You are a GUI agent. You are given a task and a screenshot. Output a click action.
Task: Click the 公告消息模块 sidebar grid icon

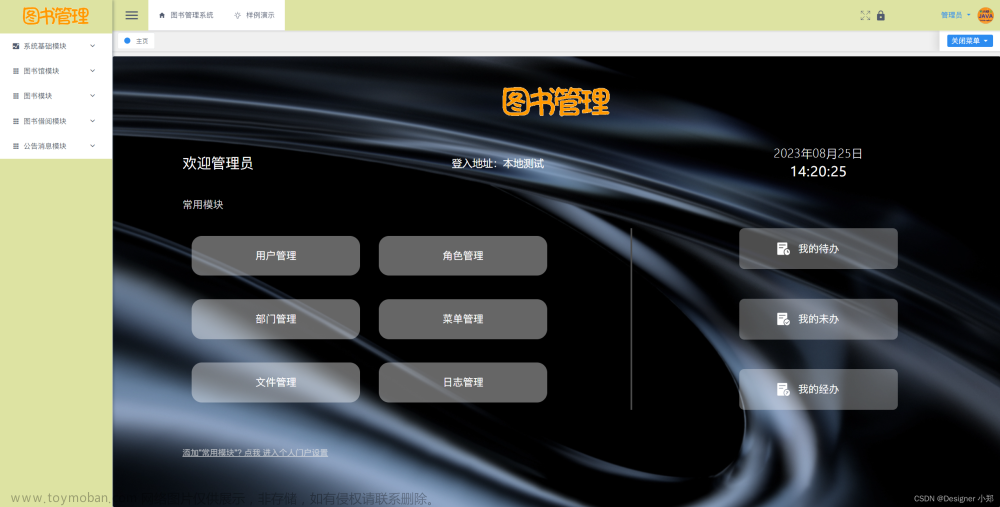pos(16,146)
